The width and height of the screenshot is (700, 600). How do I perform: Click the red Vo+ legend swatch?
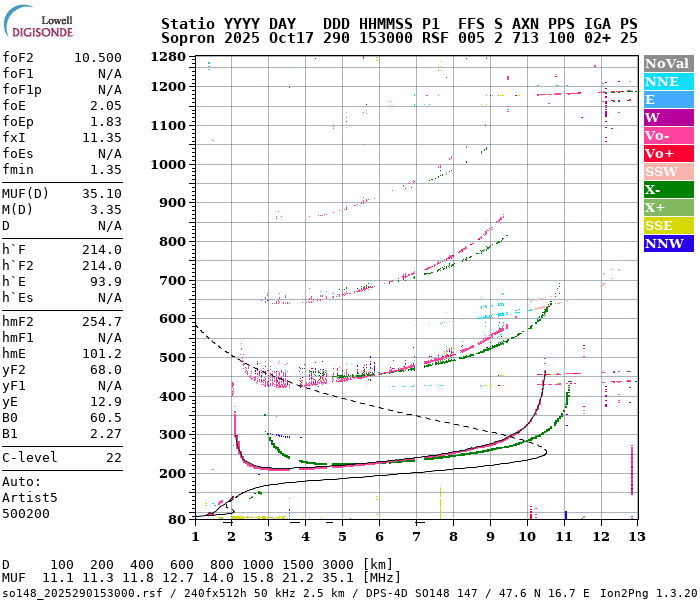coord(667,153)
